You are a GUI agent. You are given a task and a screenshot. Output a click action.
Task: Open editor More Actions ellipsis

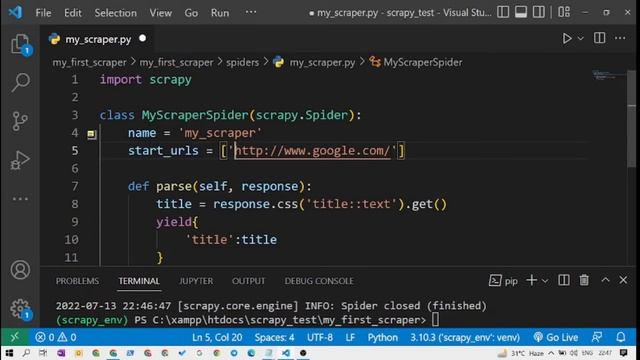point(620,38)
